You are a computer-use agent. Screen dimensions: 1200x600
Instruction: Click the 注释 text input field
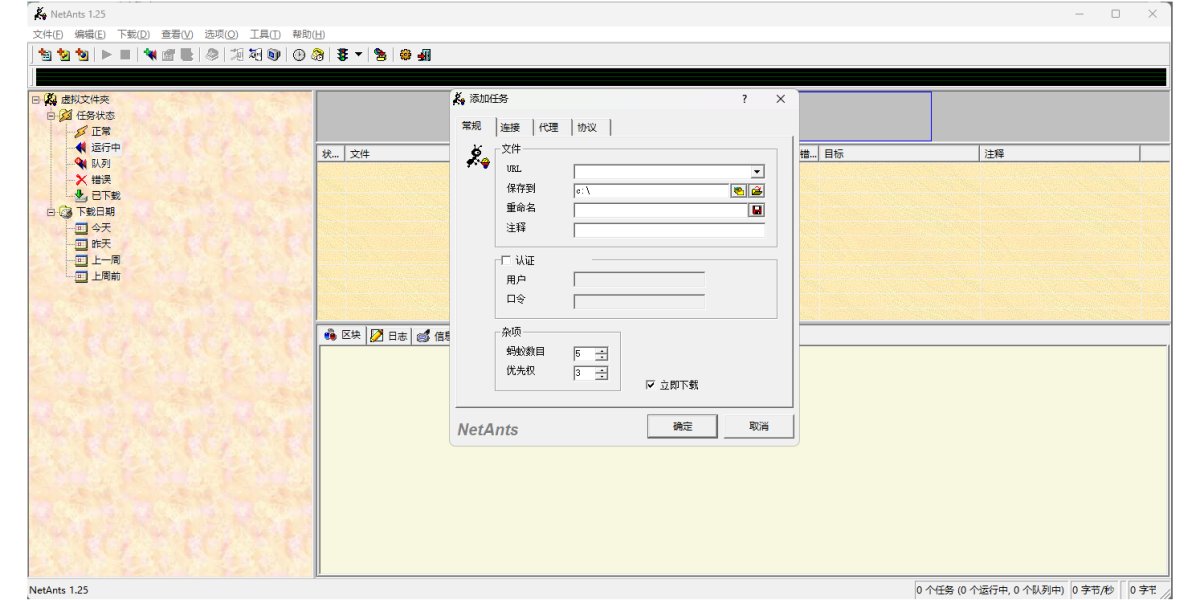pyautogui.click(x=668, y=230)
